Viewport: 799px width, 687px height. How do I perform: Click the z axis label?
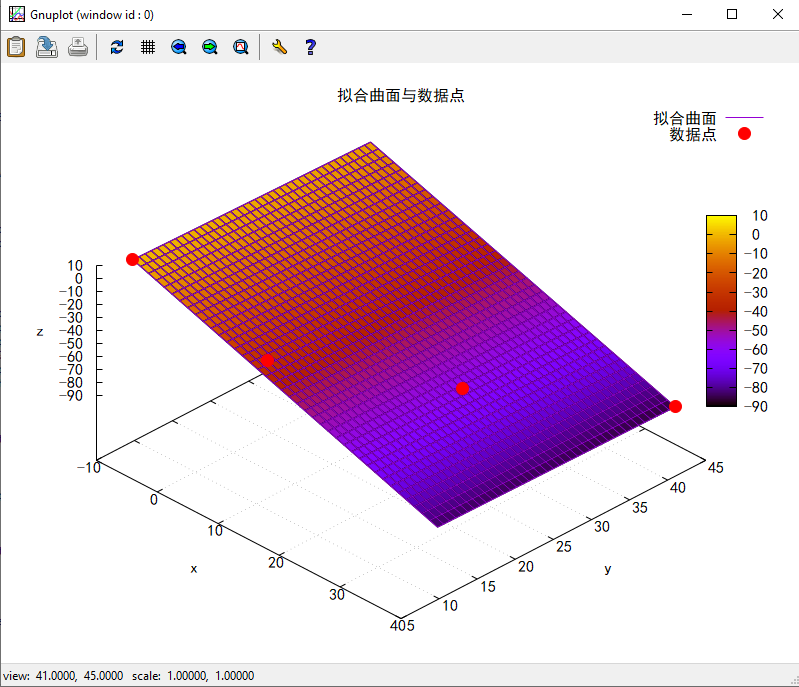pyautogui.click(x=40, y=332)
